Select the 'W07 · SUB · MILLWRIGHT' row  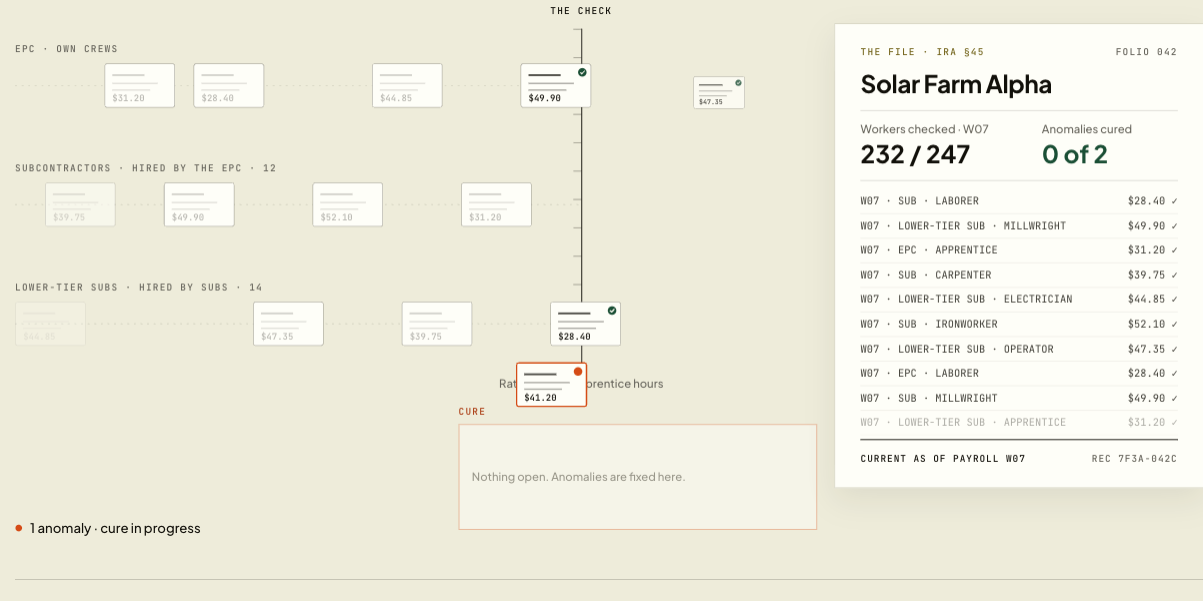[x=1019, y=398]
